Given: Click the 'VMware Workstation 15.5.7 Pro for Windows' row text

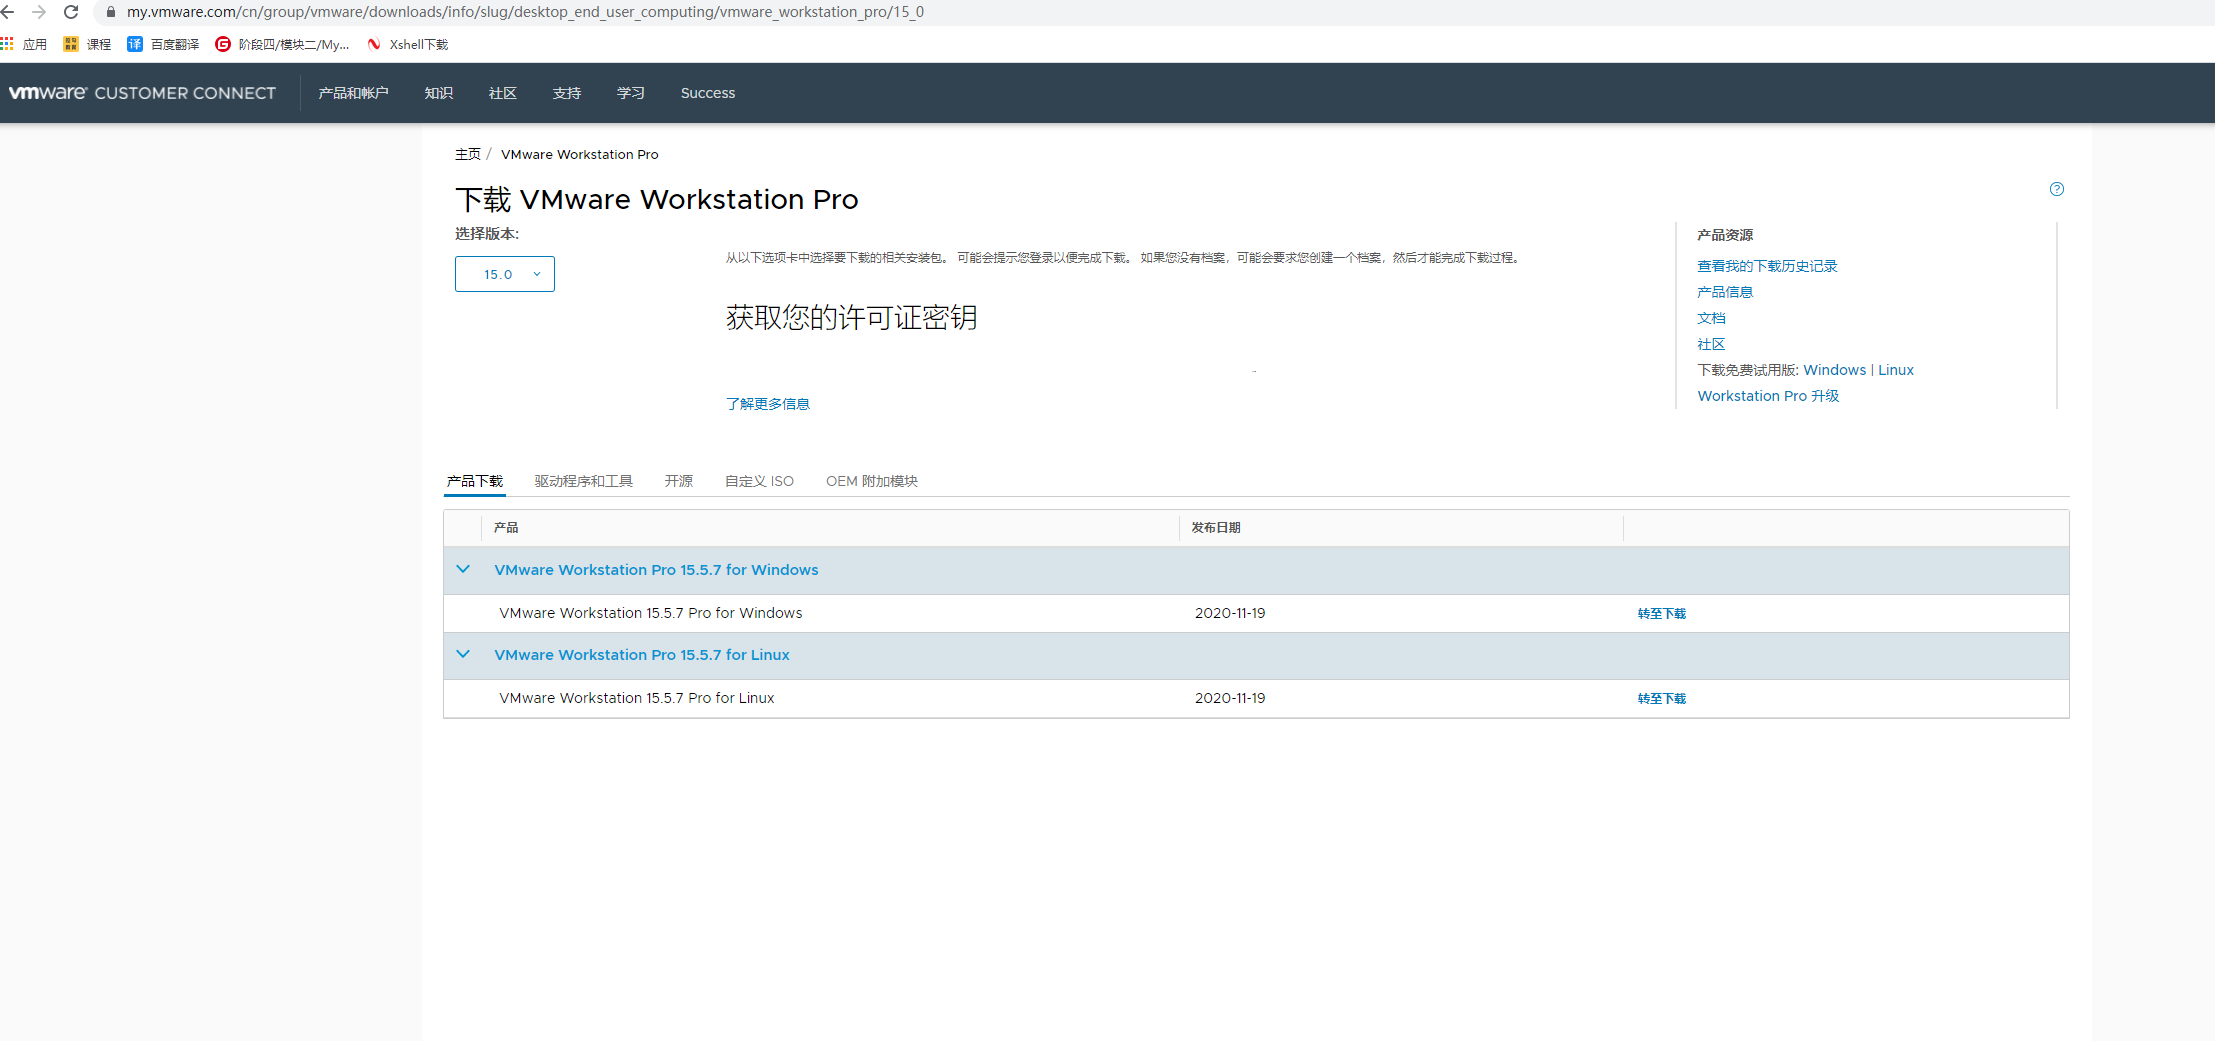Looking at the screenshot, I should (651, 613).
